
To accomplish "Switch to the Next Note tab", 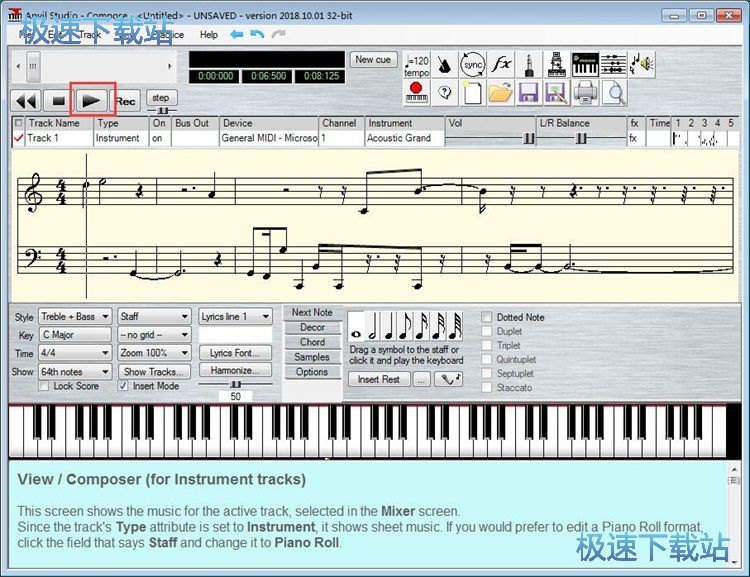I will (x=312, y=312).
